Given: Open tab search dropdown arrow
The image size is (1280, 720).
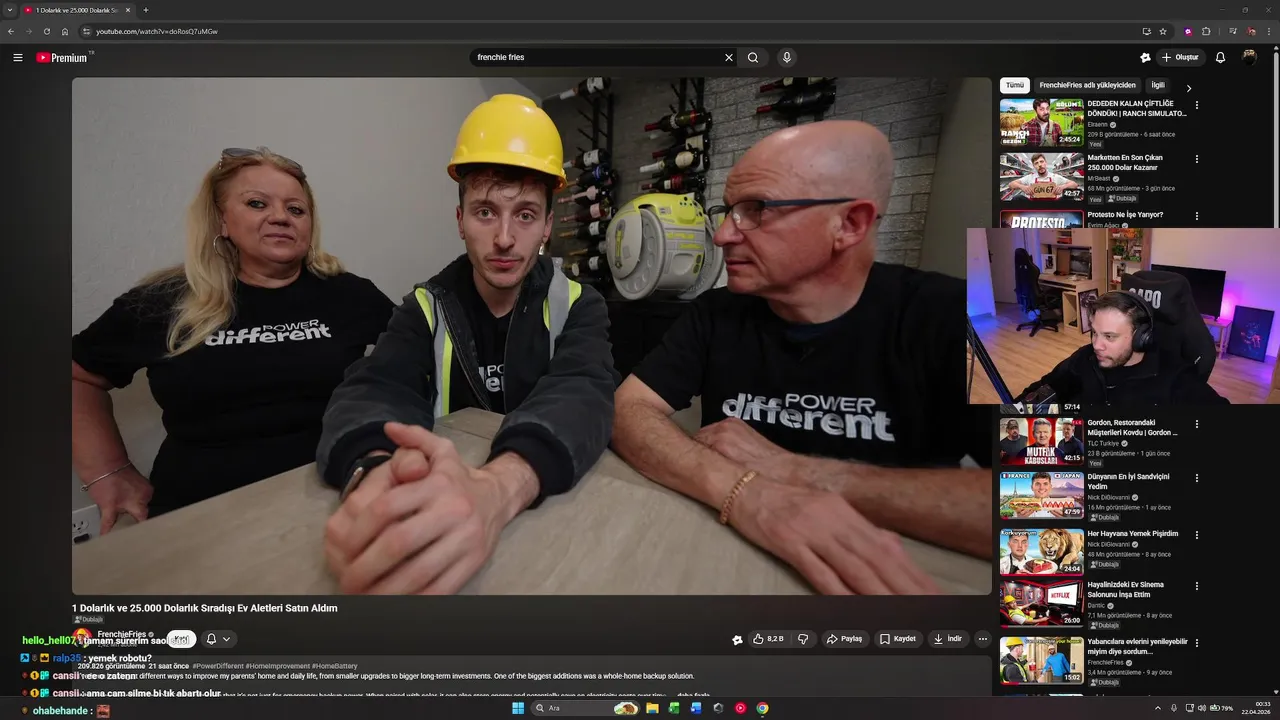Looking at the screenshot, I should click(x=10, y=10).
